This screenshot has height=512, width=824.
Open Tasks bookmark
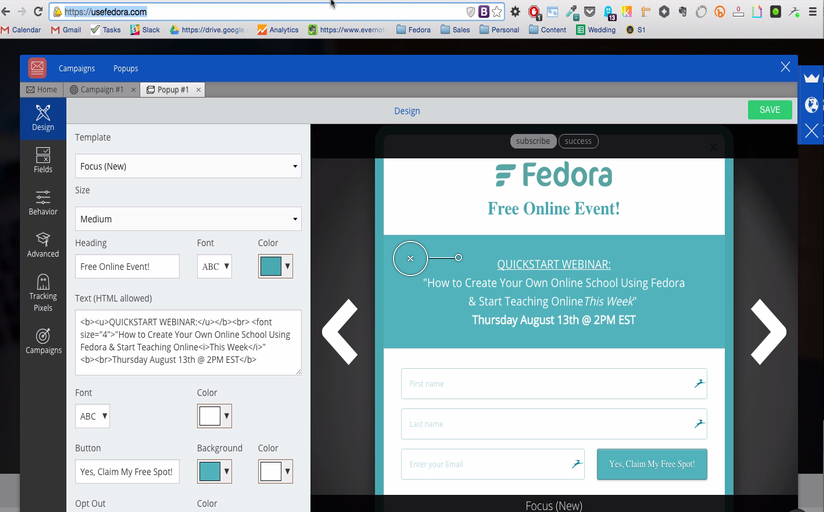click(106, 30)
